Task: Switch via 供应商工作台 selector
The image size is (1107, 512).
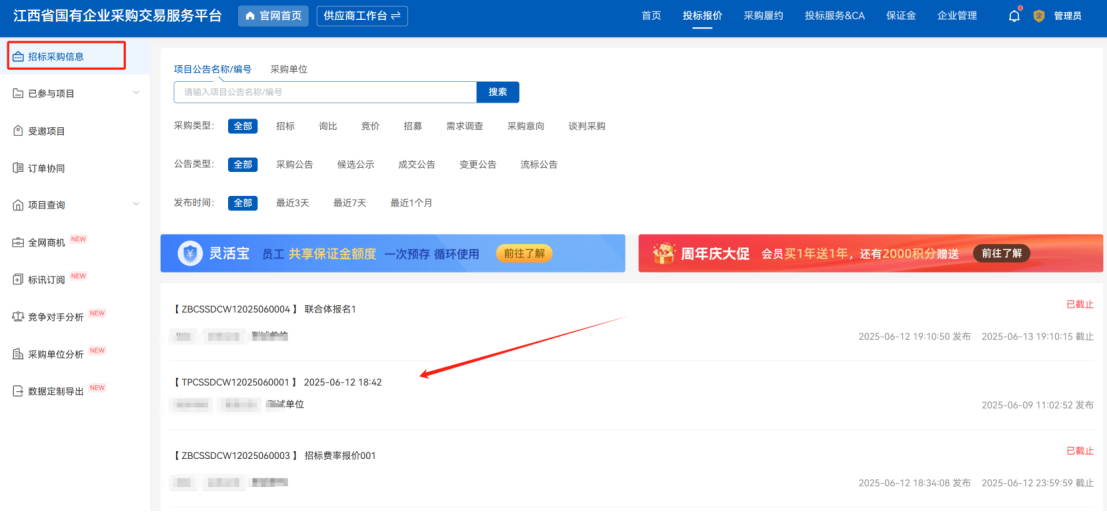Action: 362,16
